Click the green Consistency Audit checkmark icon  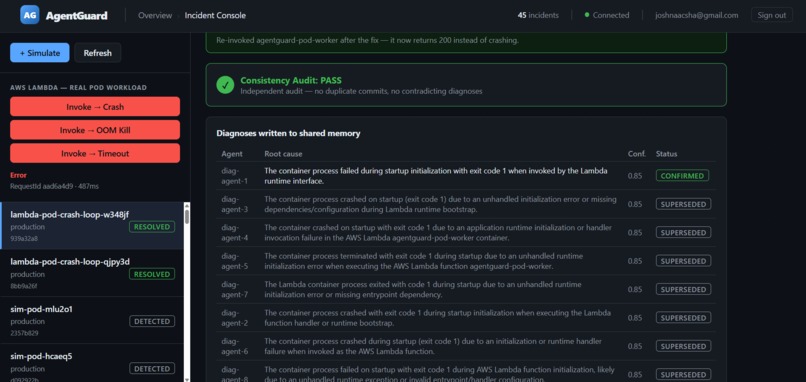pos(225,85)
